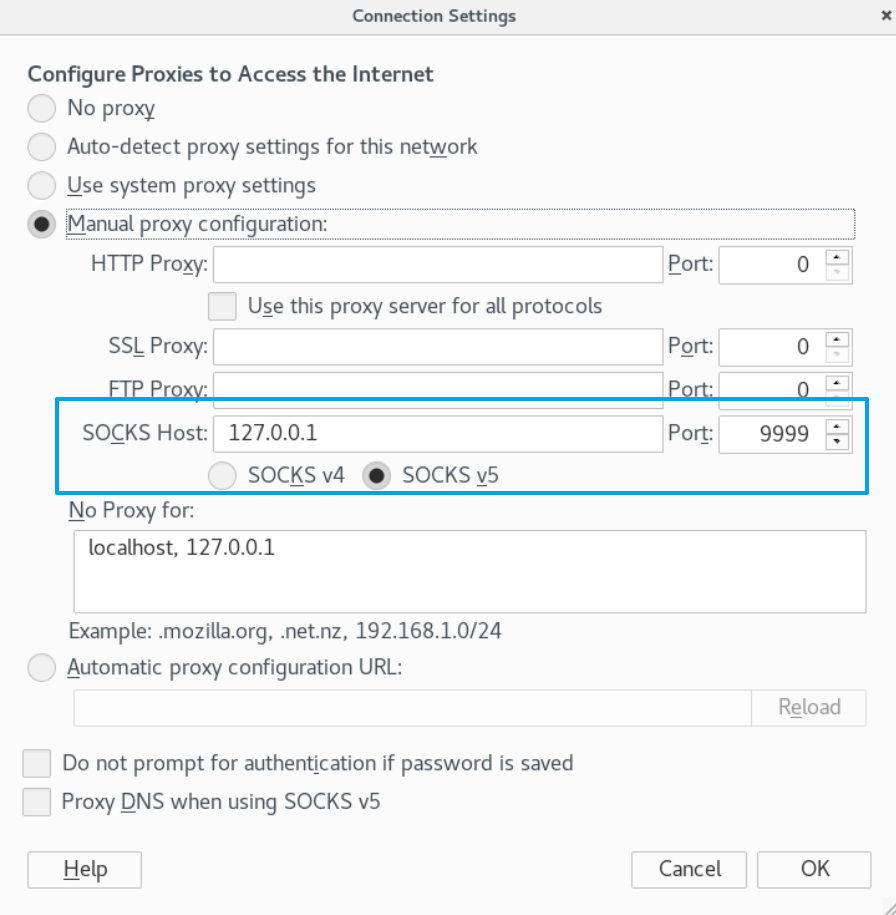The width and height of the screenshot is (896, 915).
Task: Increase the HTTP Proxy port value
Action: [x=837, y=257]
